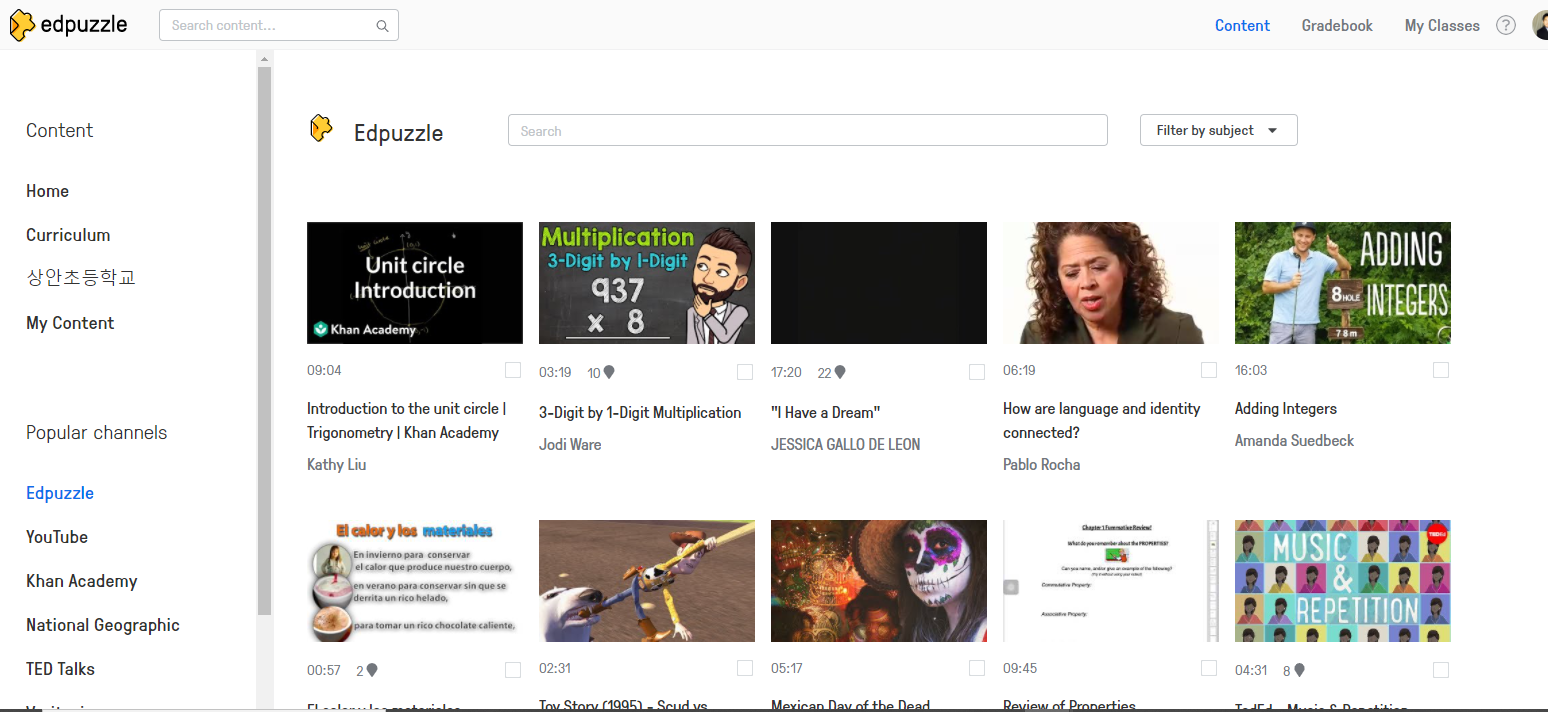Open the Content tab in top navigation
Screen dimensions: 1548x712
pos(1242,26)
